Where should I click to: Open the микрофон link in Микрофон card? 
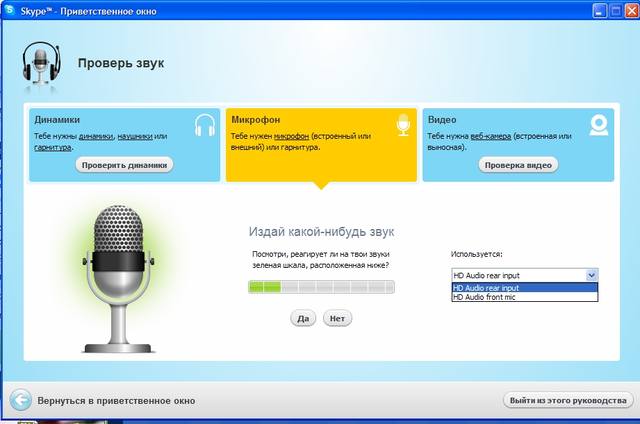click(x=291, y=136)
